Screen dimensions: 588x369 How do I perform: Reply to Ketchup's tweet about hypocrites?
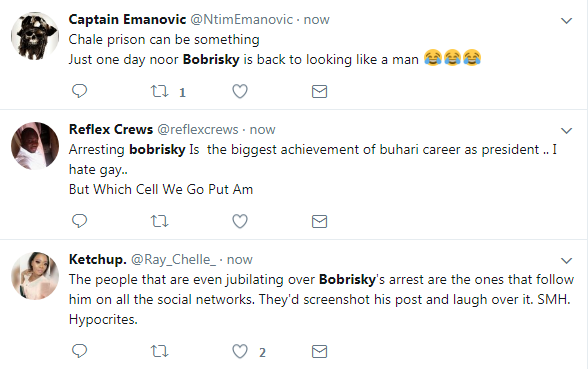click(80, 351)
